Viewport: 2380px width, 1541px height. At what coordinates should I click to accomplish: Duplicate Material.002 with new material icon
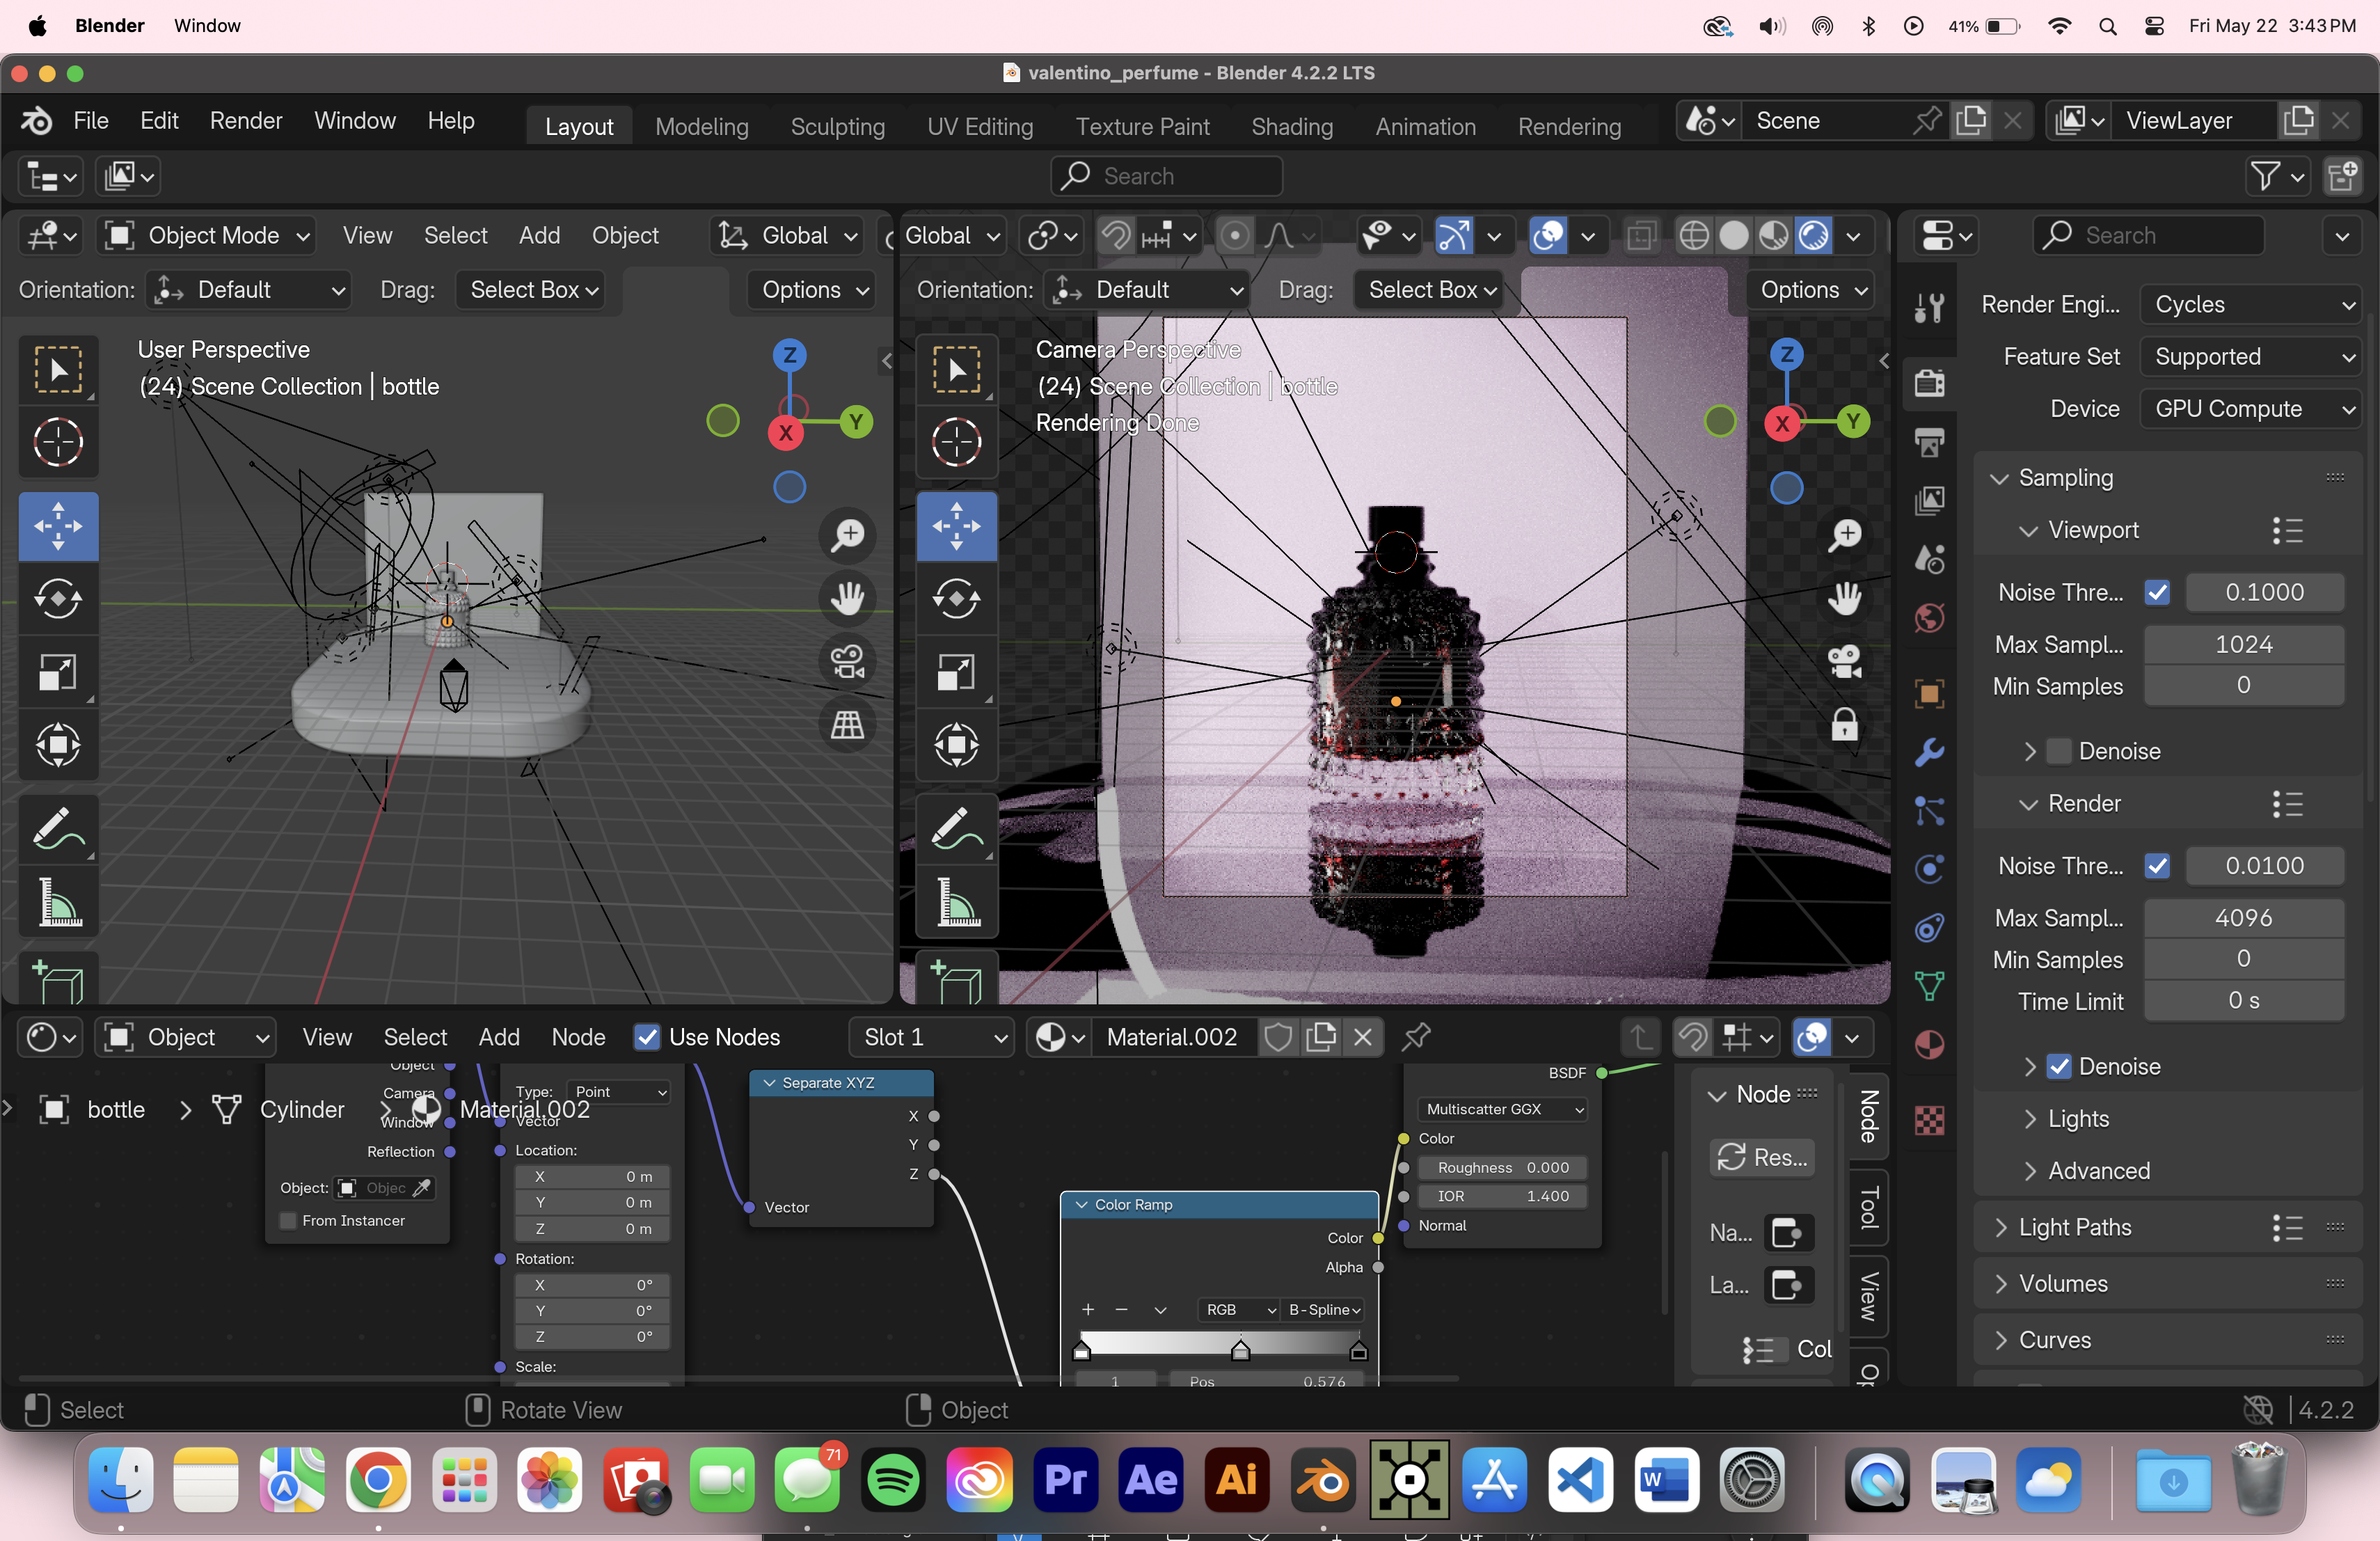[x=1321, y=1037]
